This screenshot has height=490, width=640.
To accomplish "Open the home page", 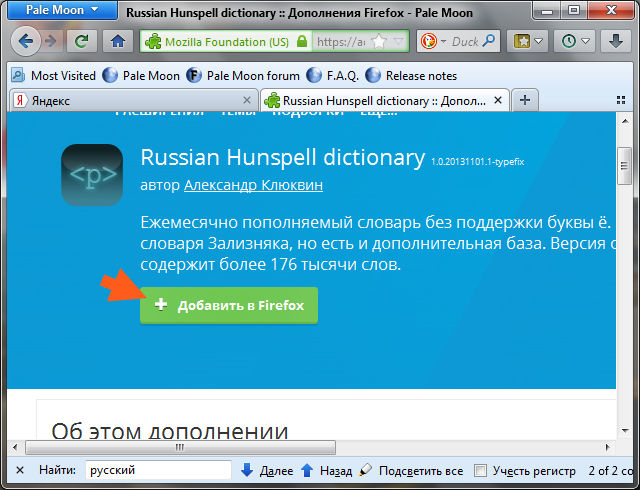I will pyautogui.click(x=118, y=41).
